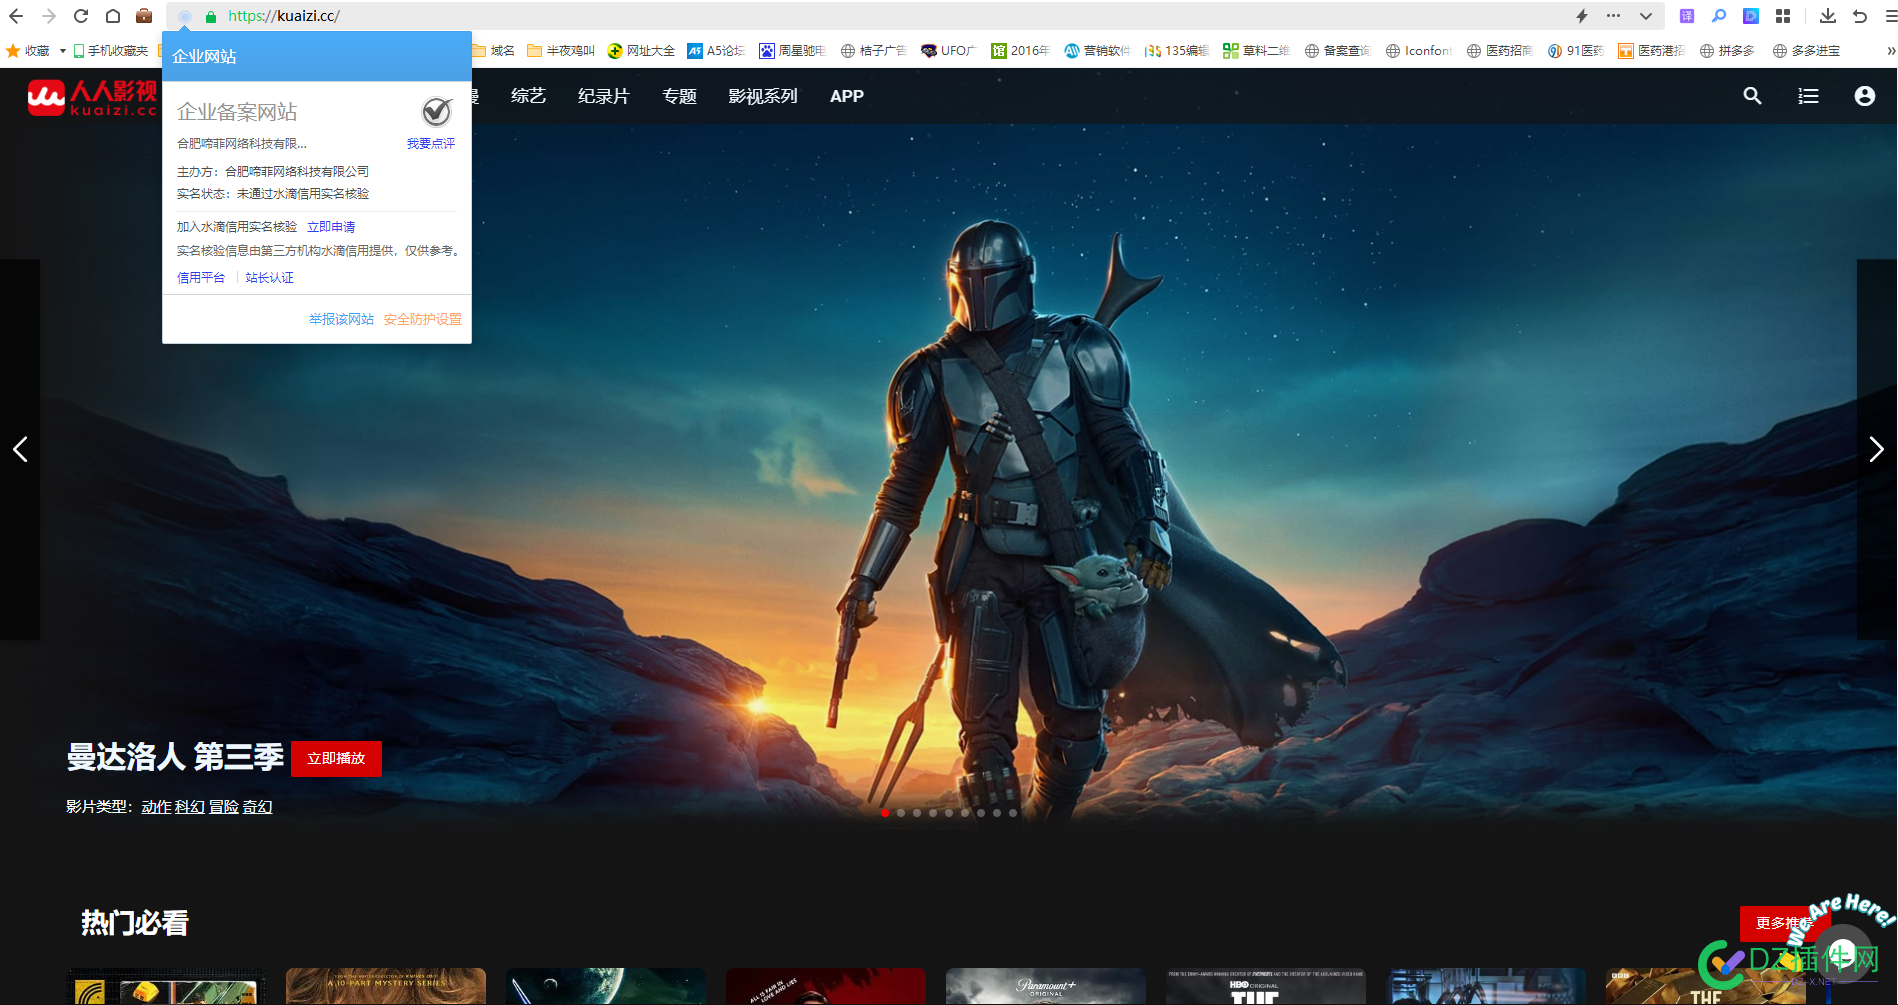
Task: Click the undo closed tab icon
Action: click(1860, 16)
